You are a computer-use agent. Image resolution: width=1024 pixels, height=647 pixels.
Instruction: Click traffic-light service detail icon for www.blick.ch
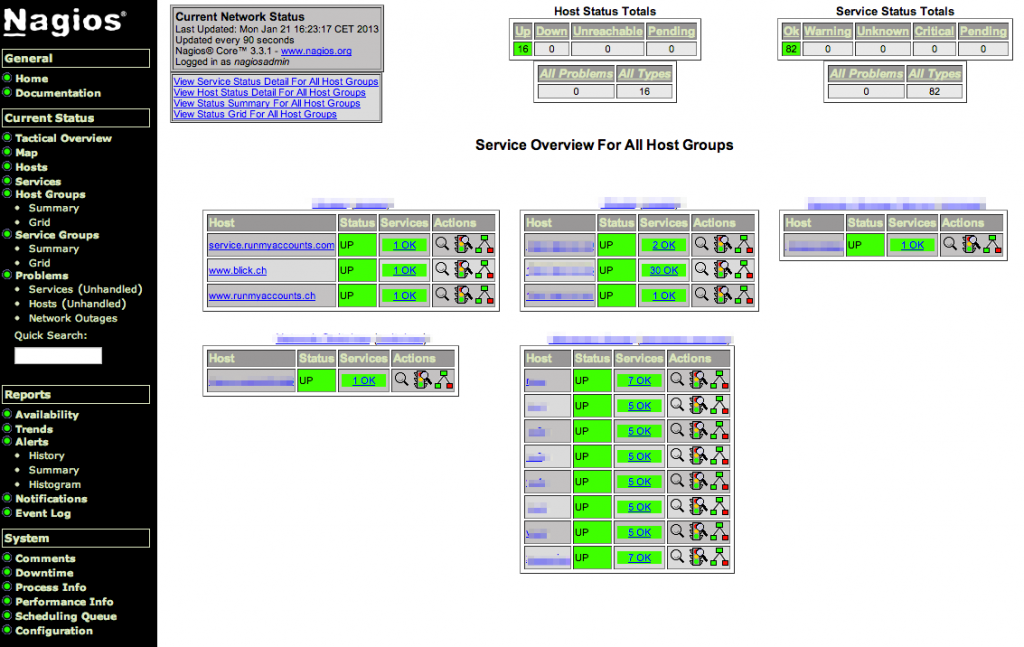point(463,270)
